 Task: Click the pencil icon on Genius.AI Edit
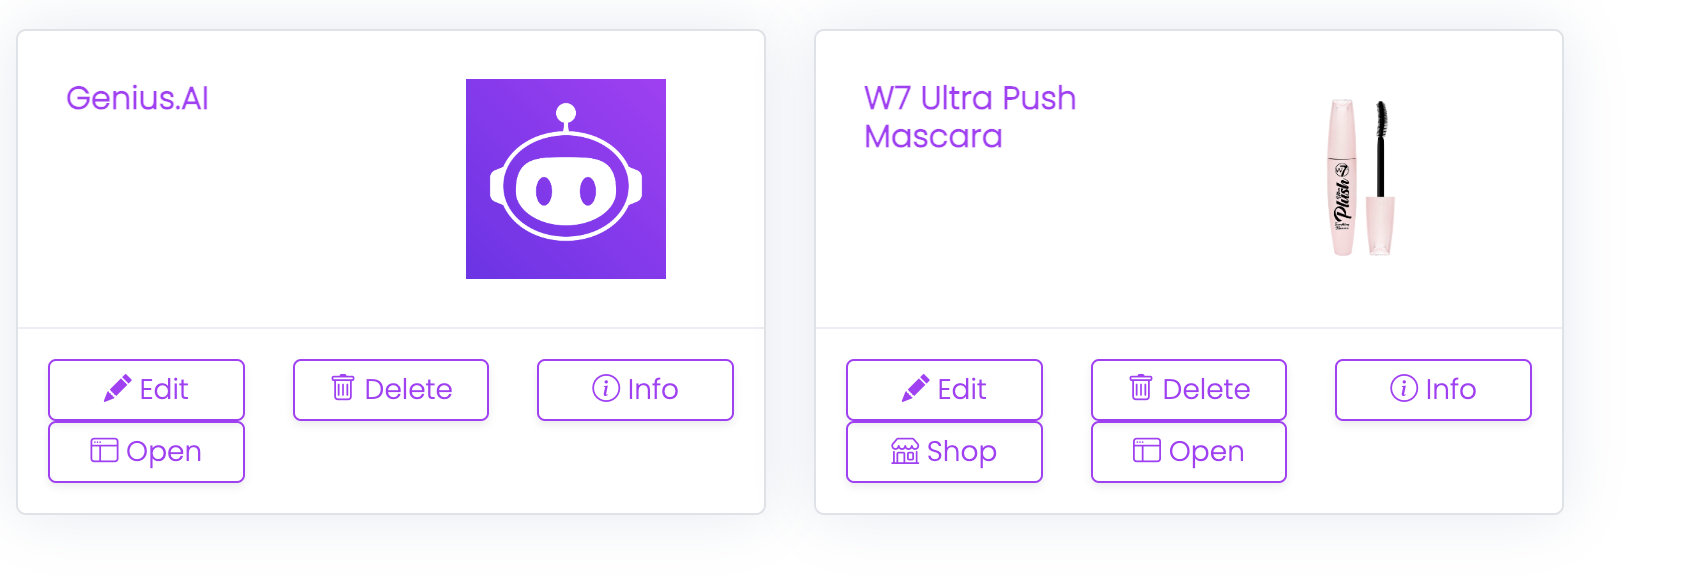point(117,389)
